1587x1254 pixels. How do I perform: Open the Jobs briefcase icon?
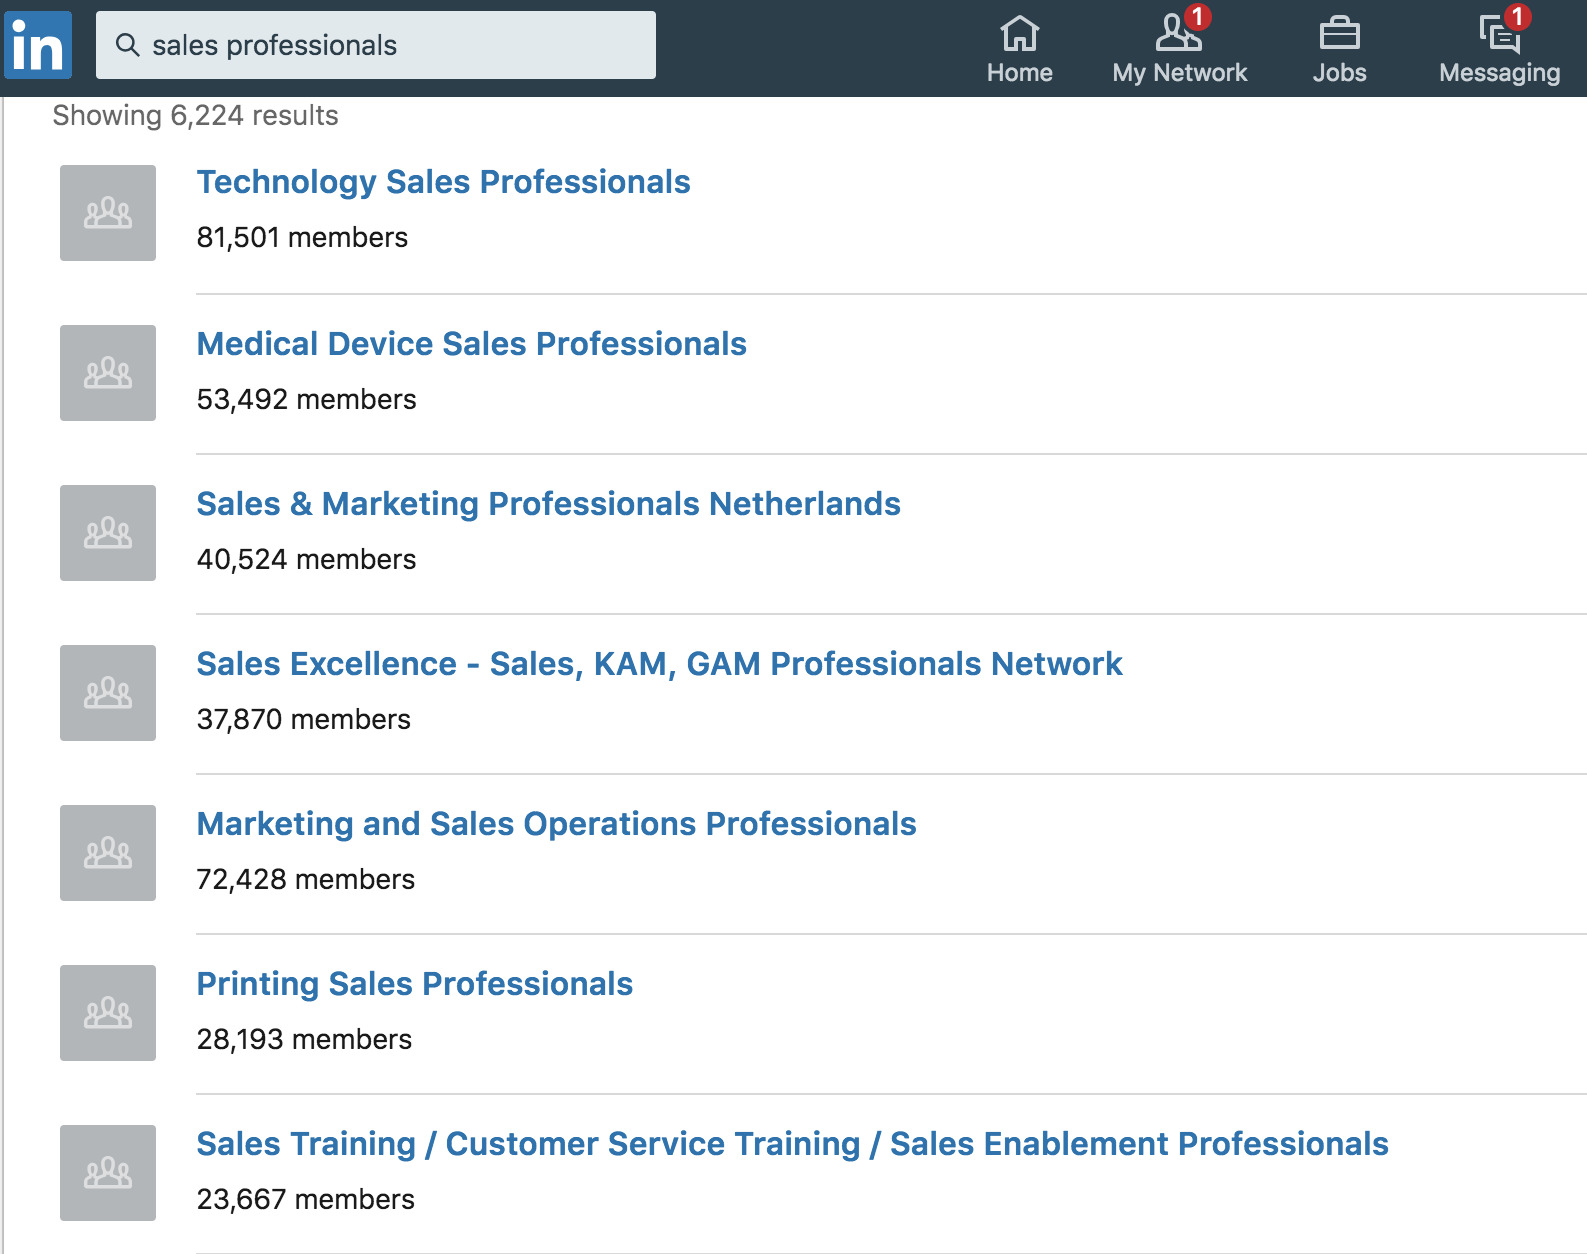(x=1339, y=34)
